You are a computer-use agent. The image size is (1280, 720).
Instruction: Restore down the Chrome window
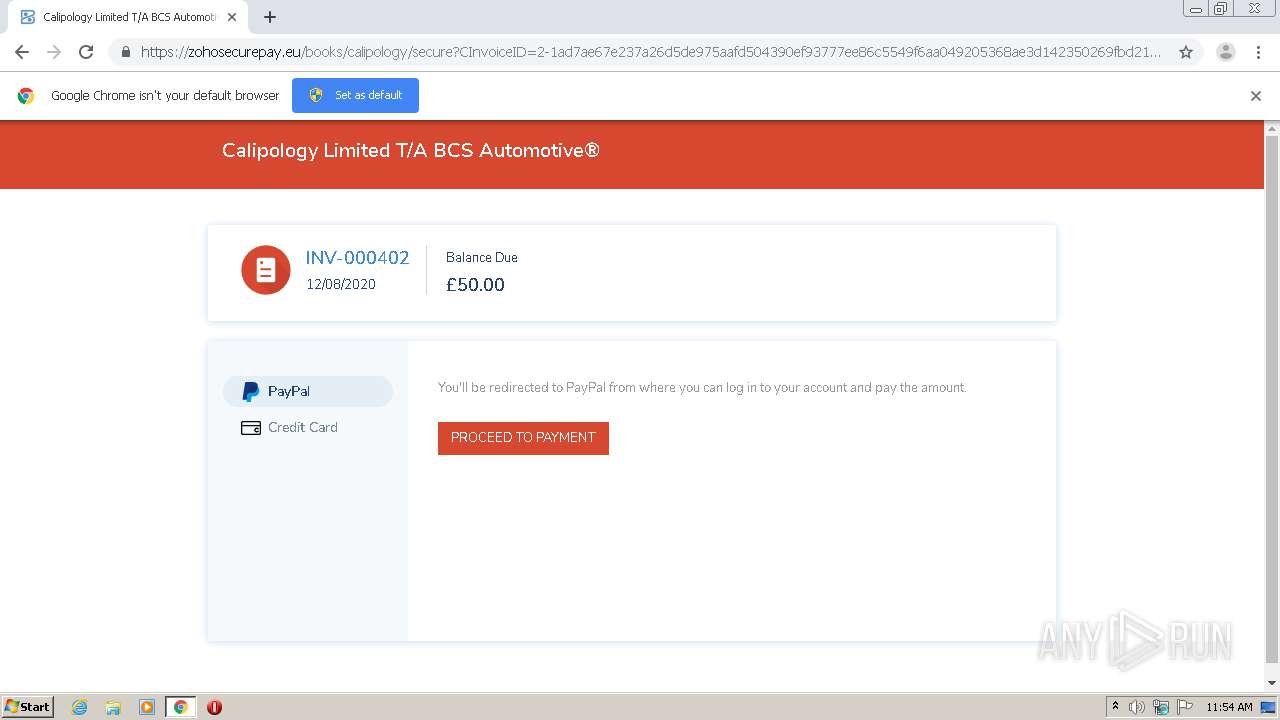[x=1221, y=9]
